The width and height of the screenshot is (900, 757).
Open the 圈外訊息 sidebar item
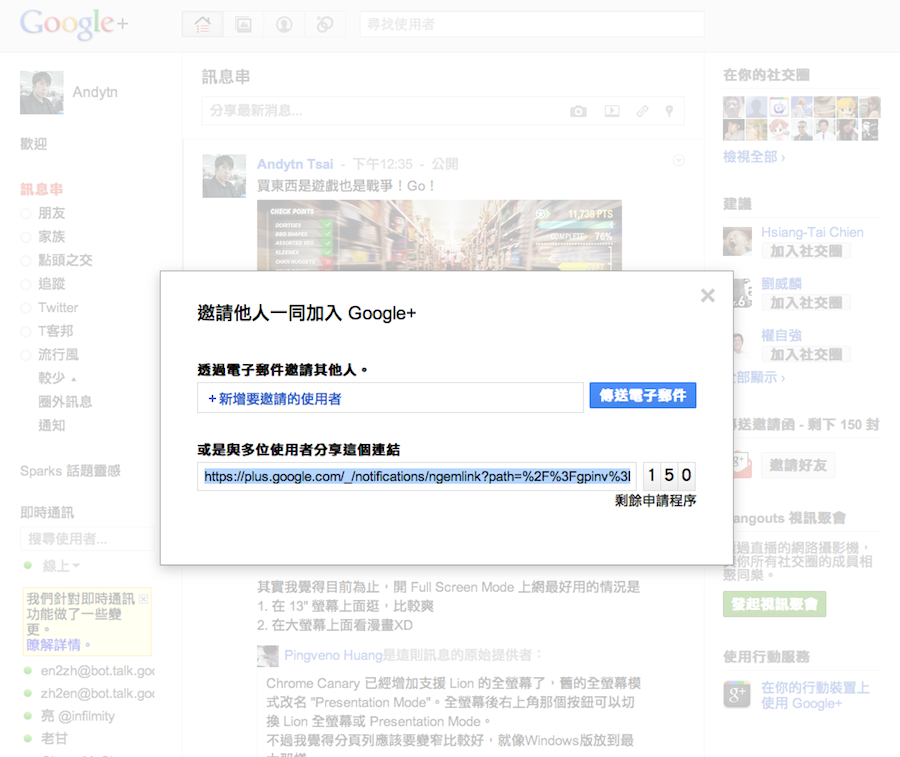click(x=65, y=402)
